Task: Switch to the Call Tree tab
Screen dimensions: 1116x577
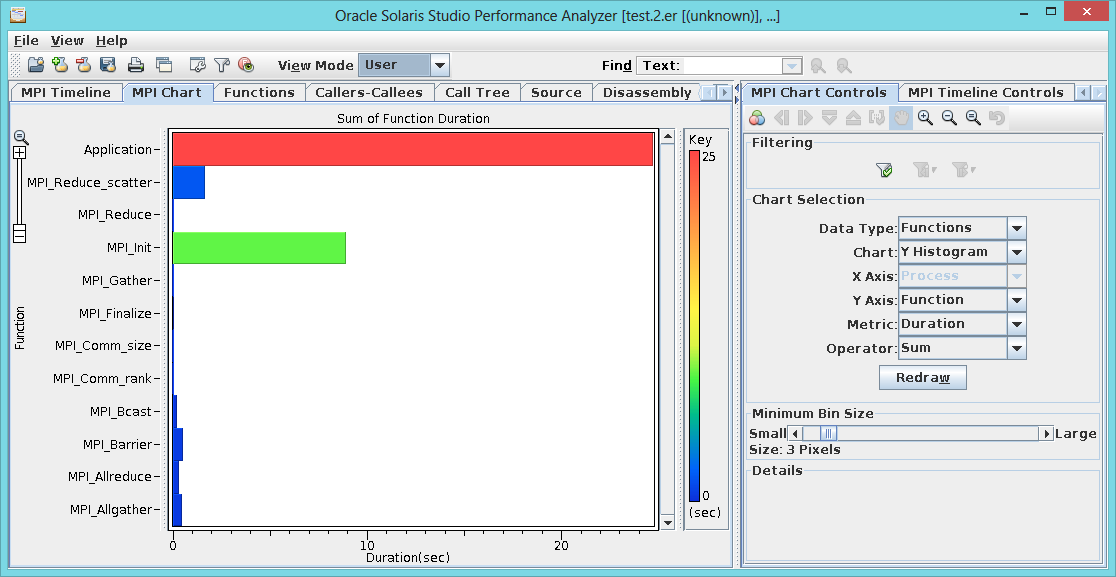Action: pos(477,92)
